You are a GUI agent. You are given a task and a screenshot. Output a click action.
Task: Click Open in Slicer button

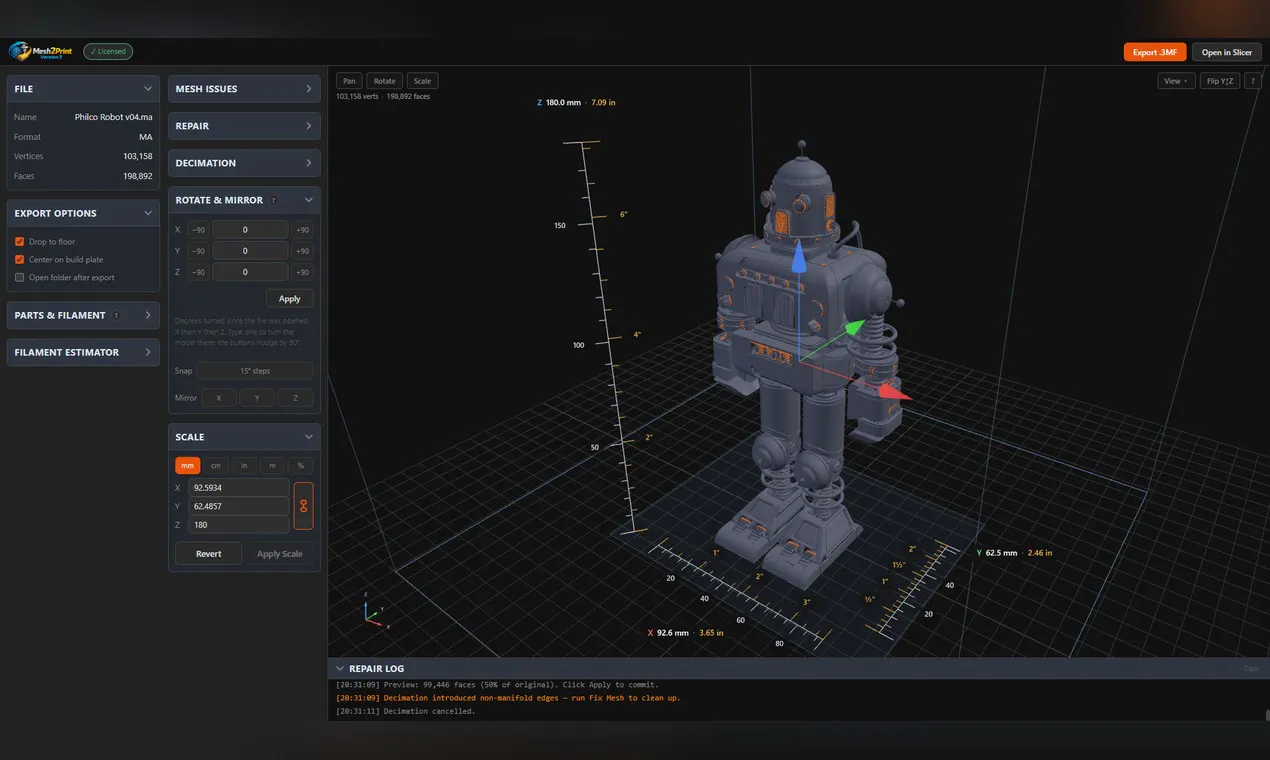(x=1227, y=52)
